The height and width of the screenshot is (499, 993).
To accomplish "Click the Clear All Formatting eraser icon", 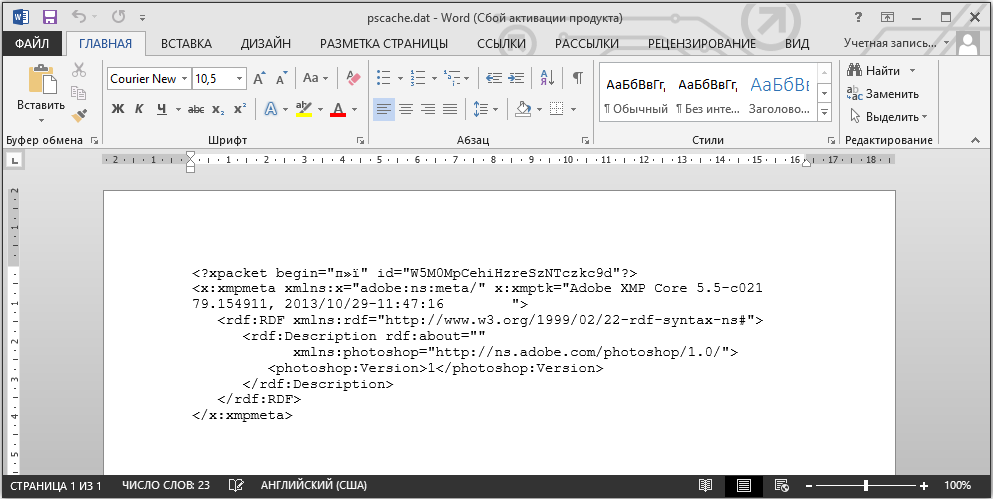I will [352, 78].
